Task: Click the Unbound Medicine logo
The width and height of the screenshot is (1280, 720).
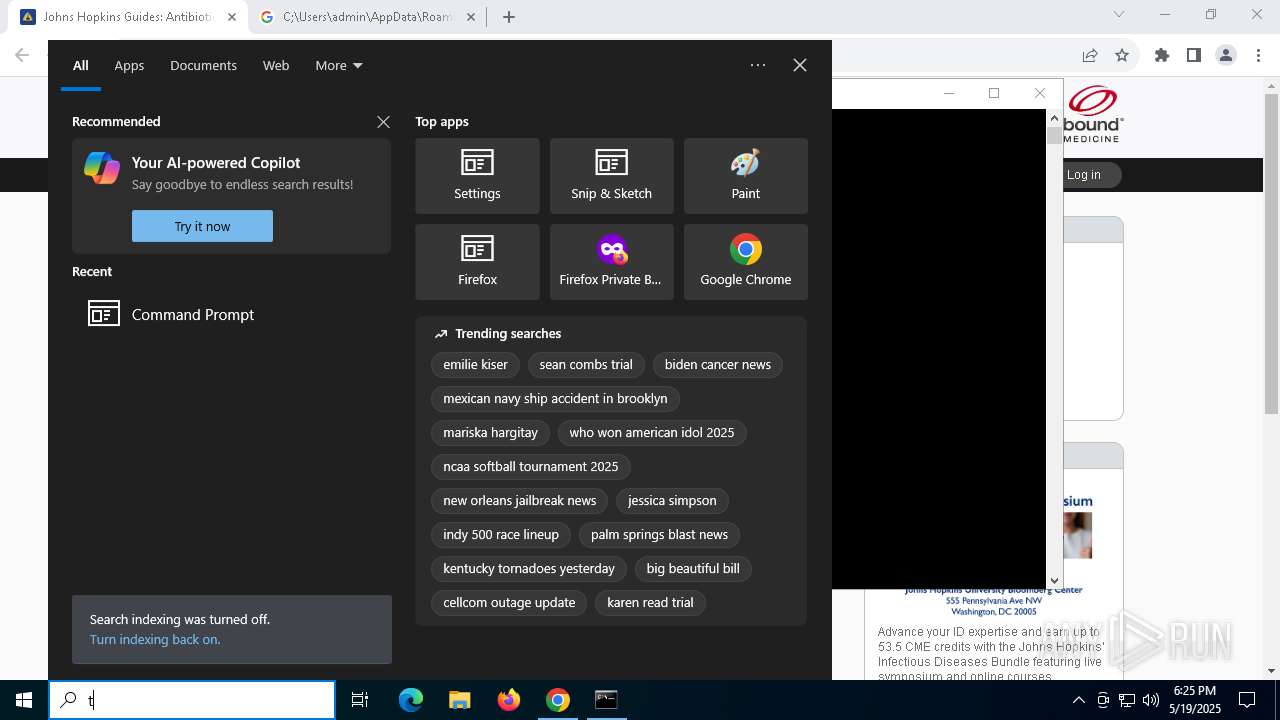Action: [1093, 113]
